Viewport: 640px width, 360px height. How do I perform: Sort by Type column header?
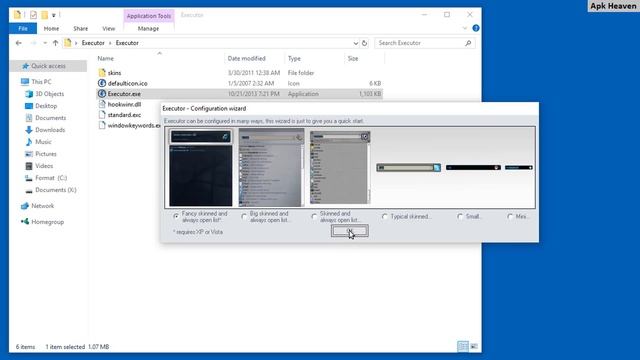(294, 58)
